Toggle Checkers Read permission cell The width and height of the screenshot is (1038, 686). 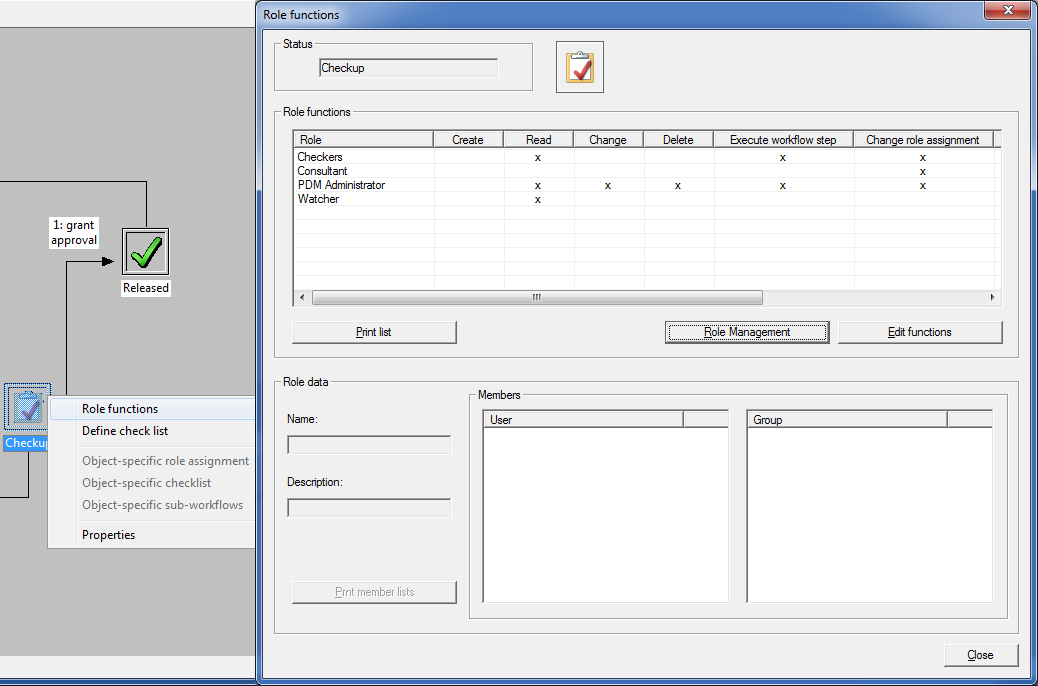click(538, 157)
